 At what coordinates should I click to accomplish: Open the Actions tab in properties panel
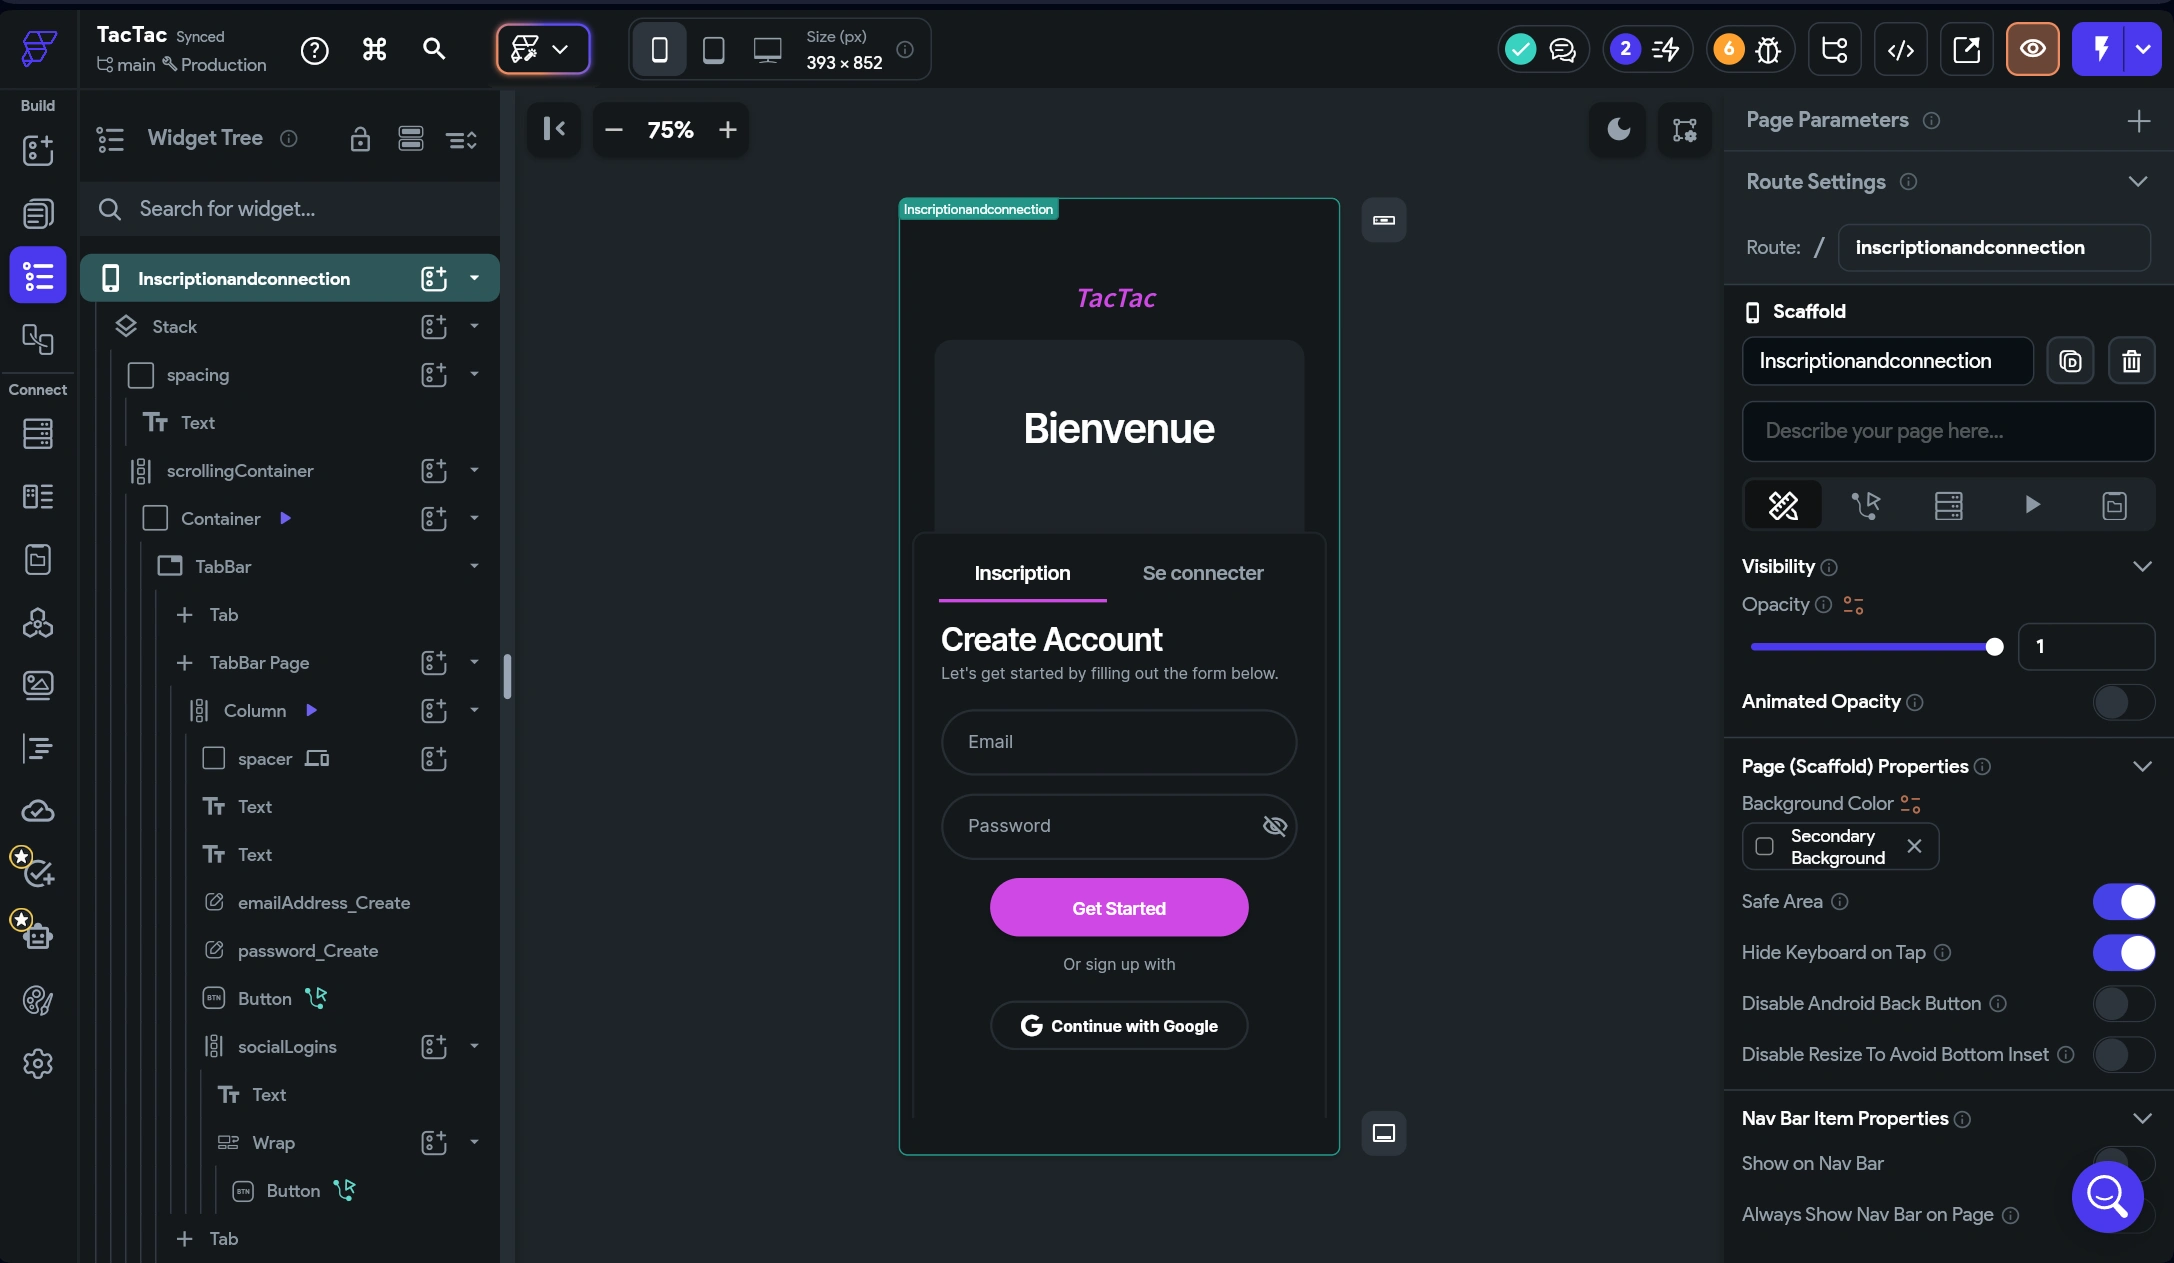pyautogui.click(x=1865, y=505)
